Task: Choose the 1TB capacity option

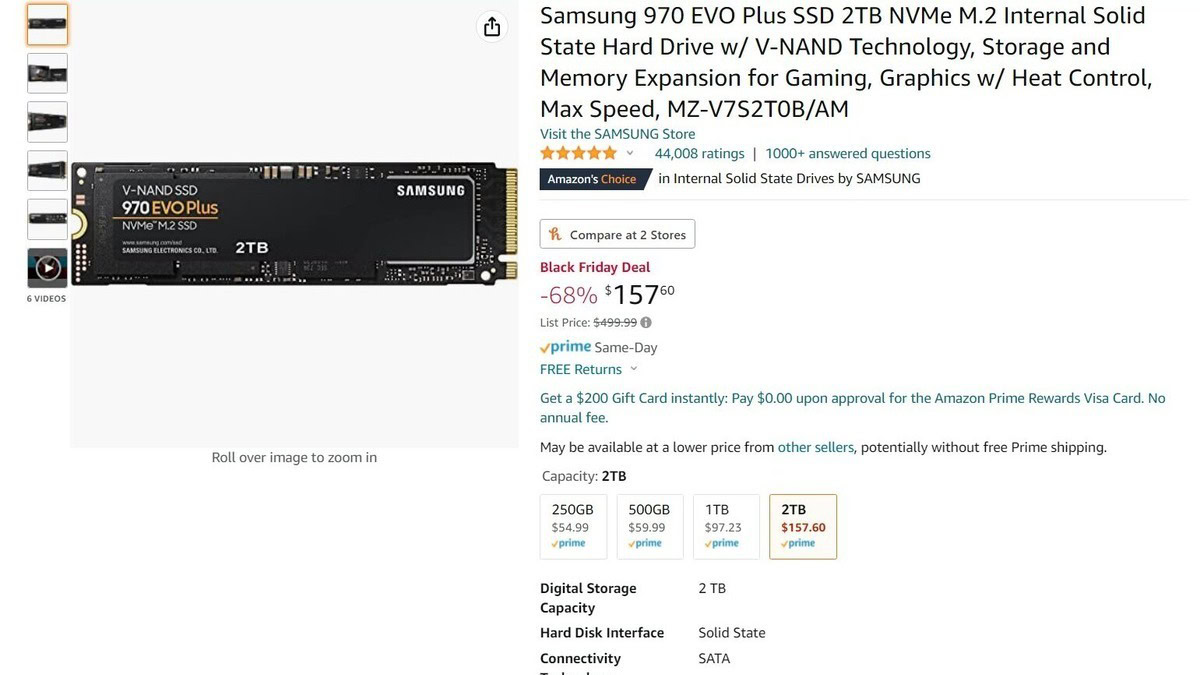Action: coord(726,526)
